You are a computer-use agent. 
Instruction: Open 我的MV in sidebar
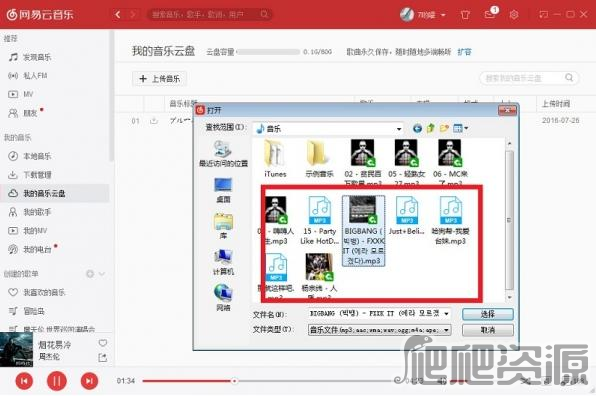point(28,231)
